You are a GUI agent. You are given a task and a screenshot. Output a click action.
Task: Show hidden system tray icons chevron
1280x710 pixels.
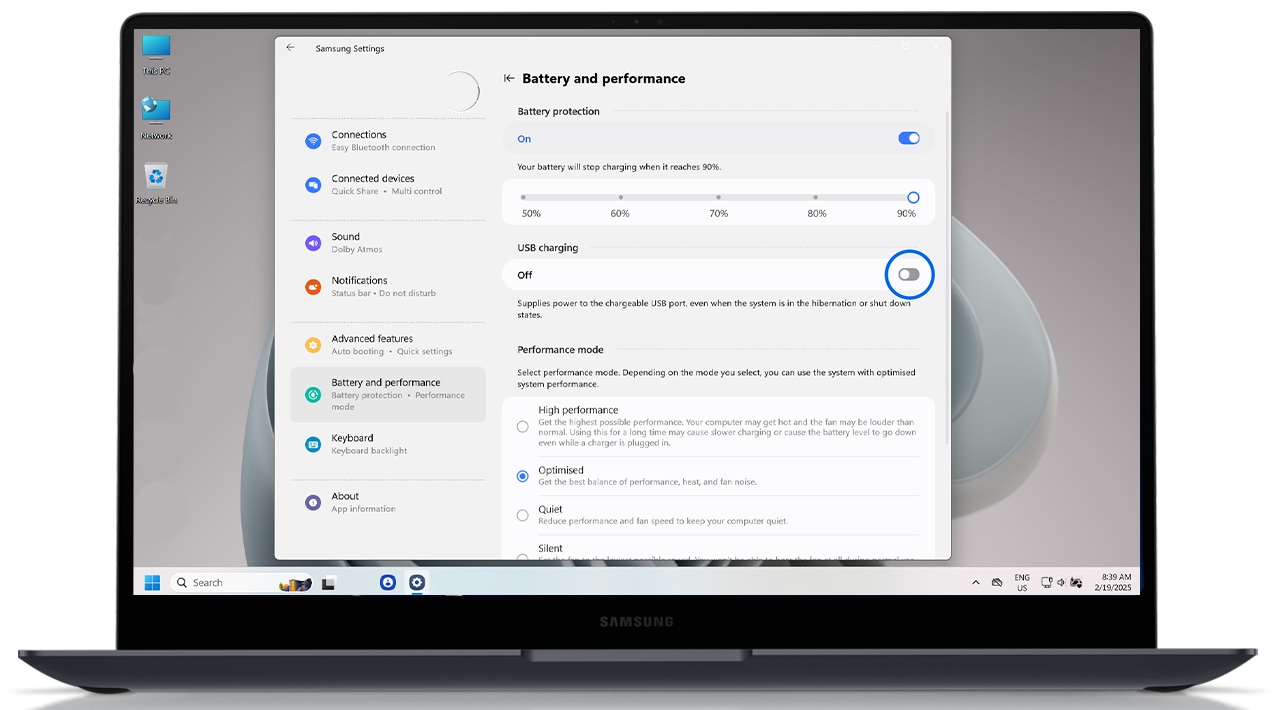tap(975, 582)
